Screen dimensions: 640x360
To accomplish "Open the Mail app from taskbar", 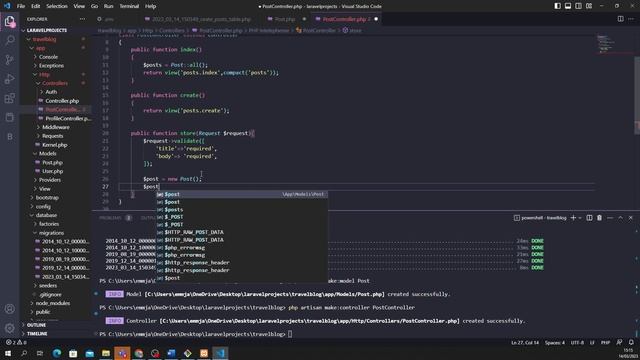I will pos(89,353).
